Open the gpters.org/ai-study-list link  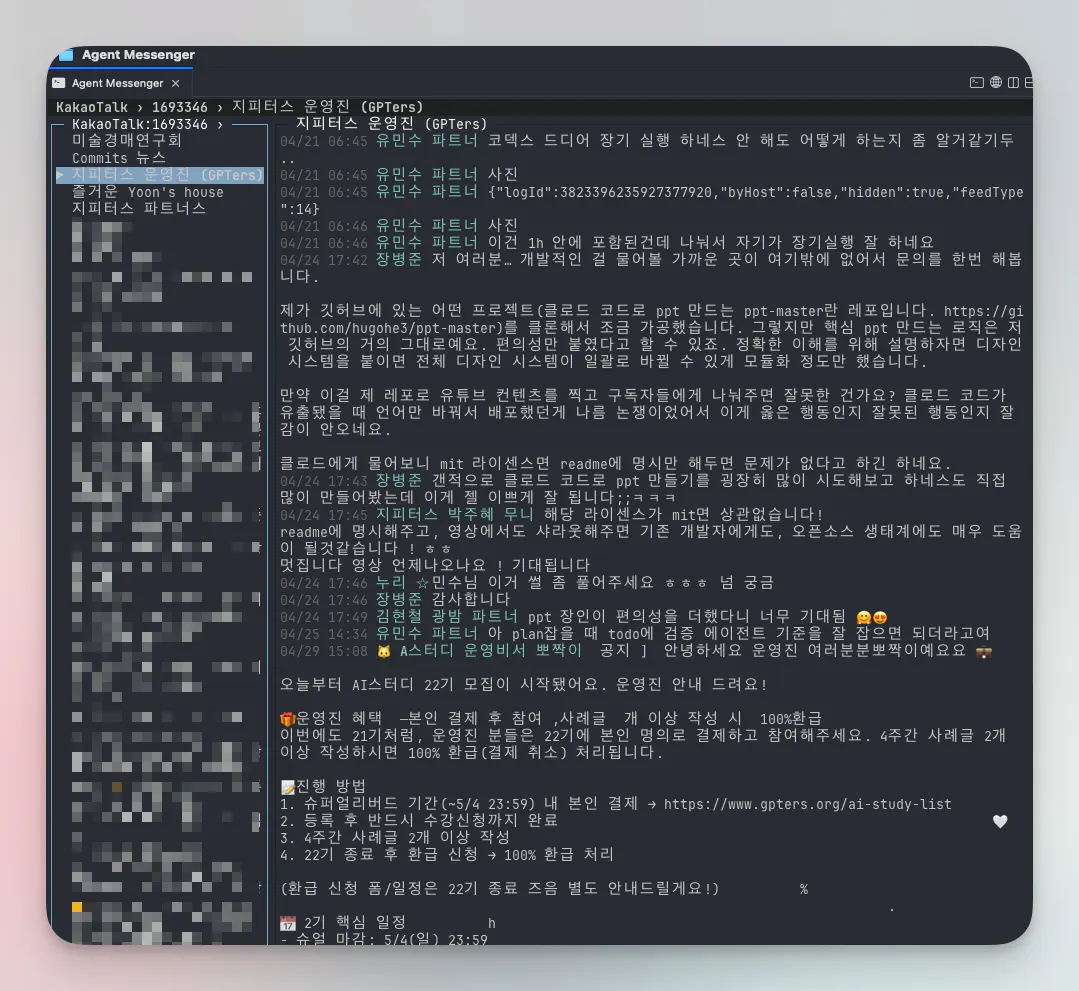click(807, 804)
